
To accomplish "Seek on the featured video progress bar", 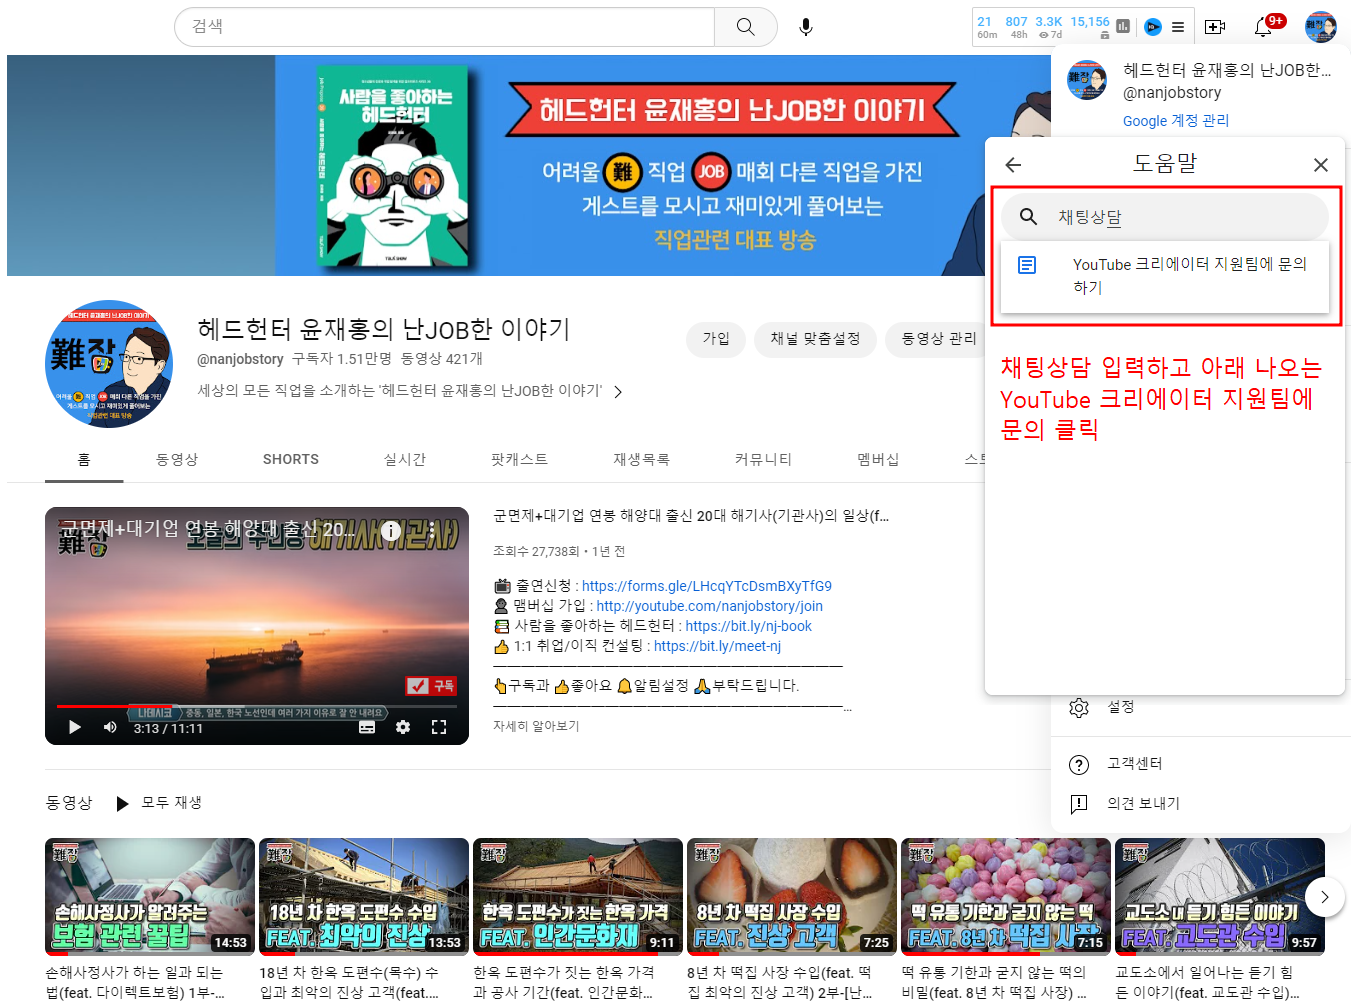I will point(257,706).
